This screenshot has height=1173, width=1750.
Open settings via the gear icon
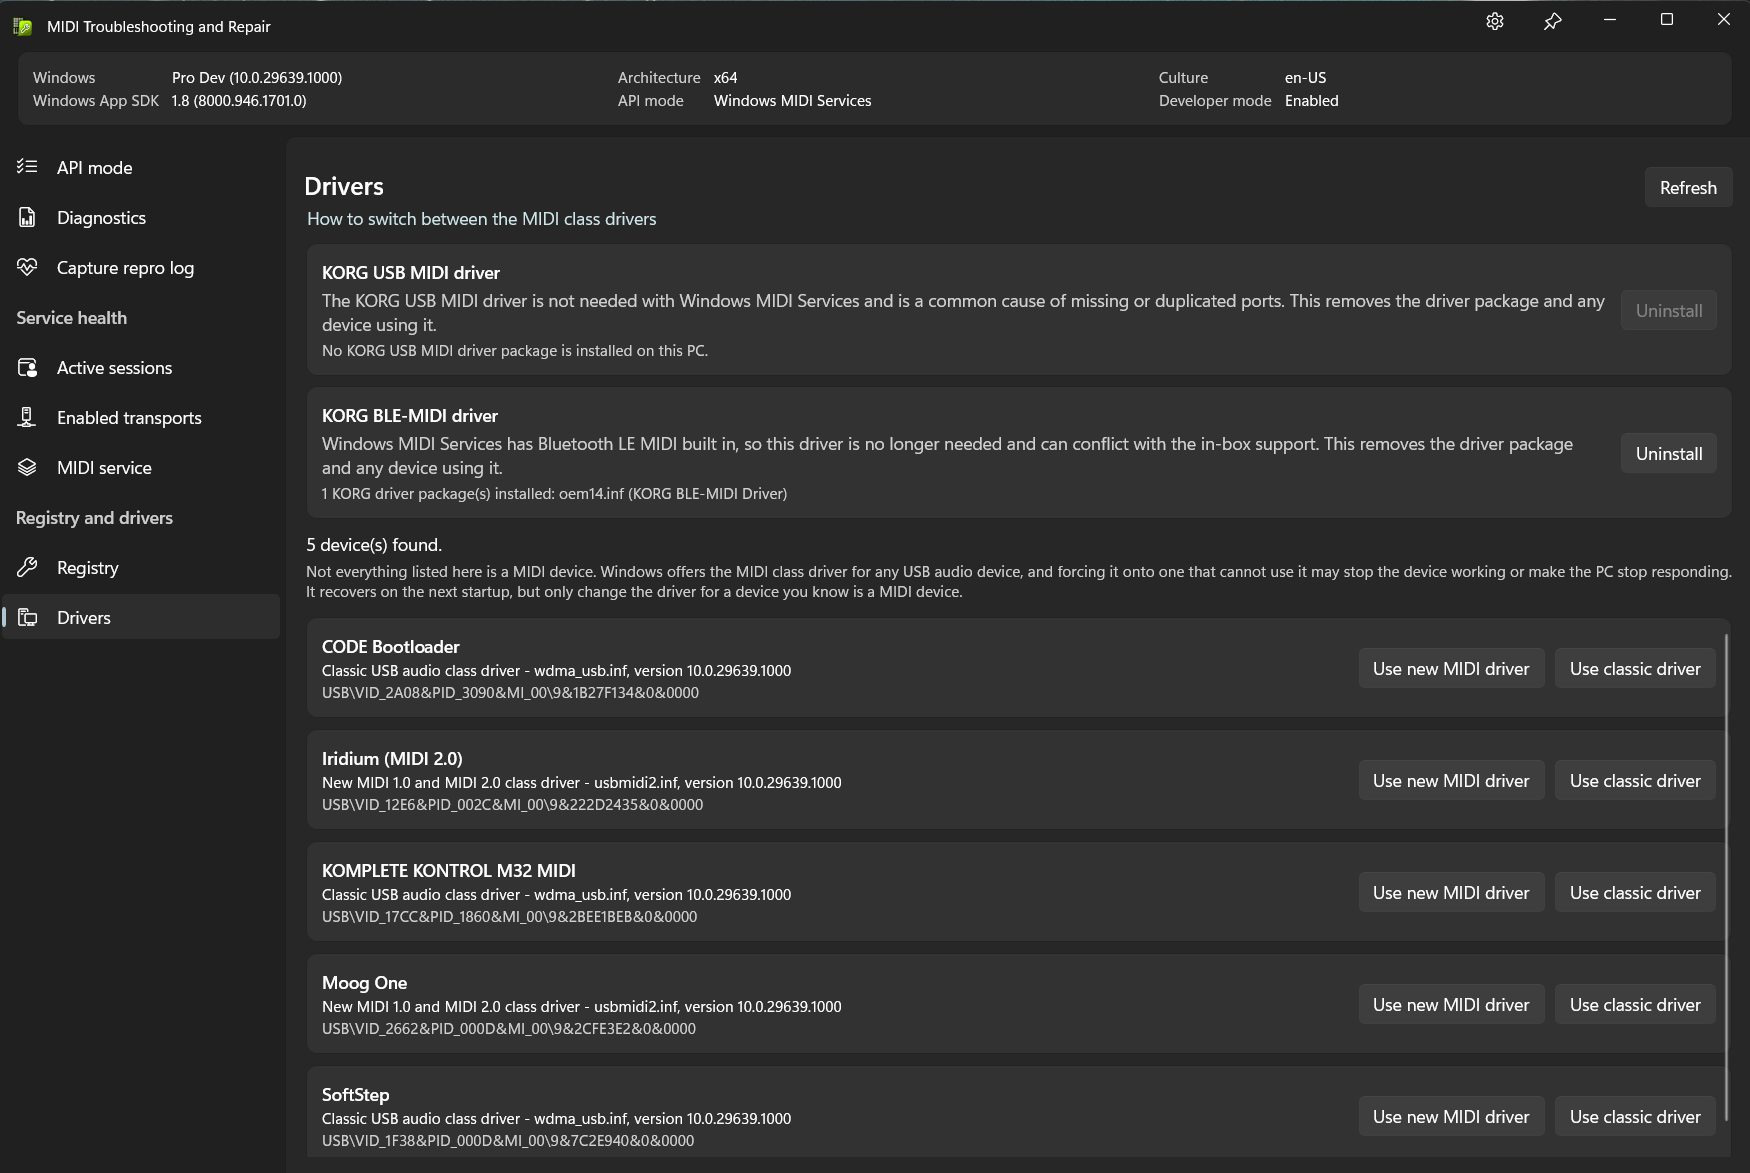coord(1495,21)
